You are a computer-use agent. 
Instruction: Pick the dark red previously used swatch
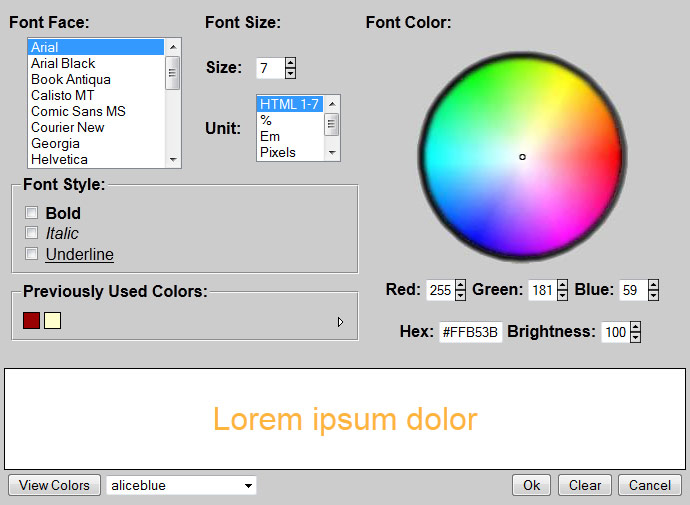pos(31,320)
